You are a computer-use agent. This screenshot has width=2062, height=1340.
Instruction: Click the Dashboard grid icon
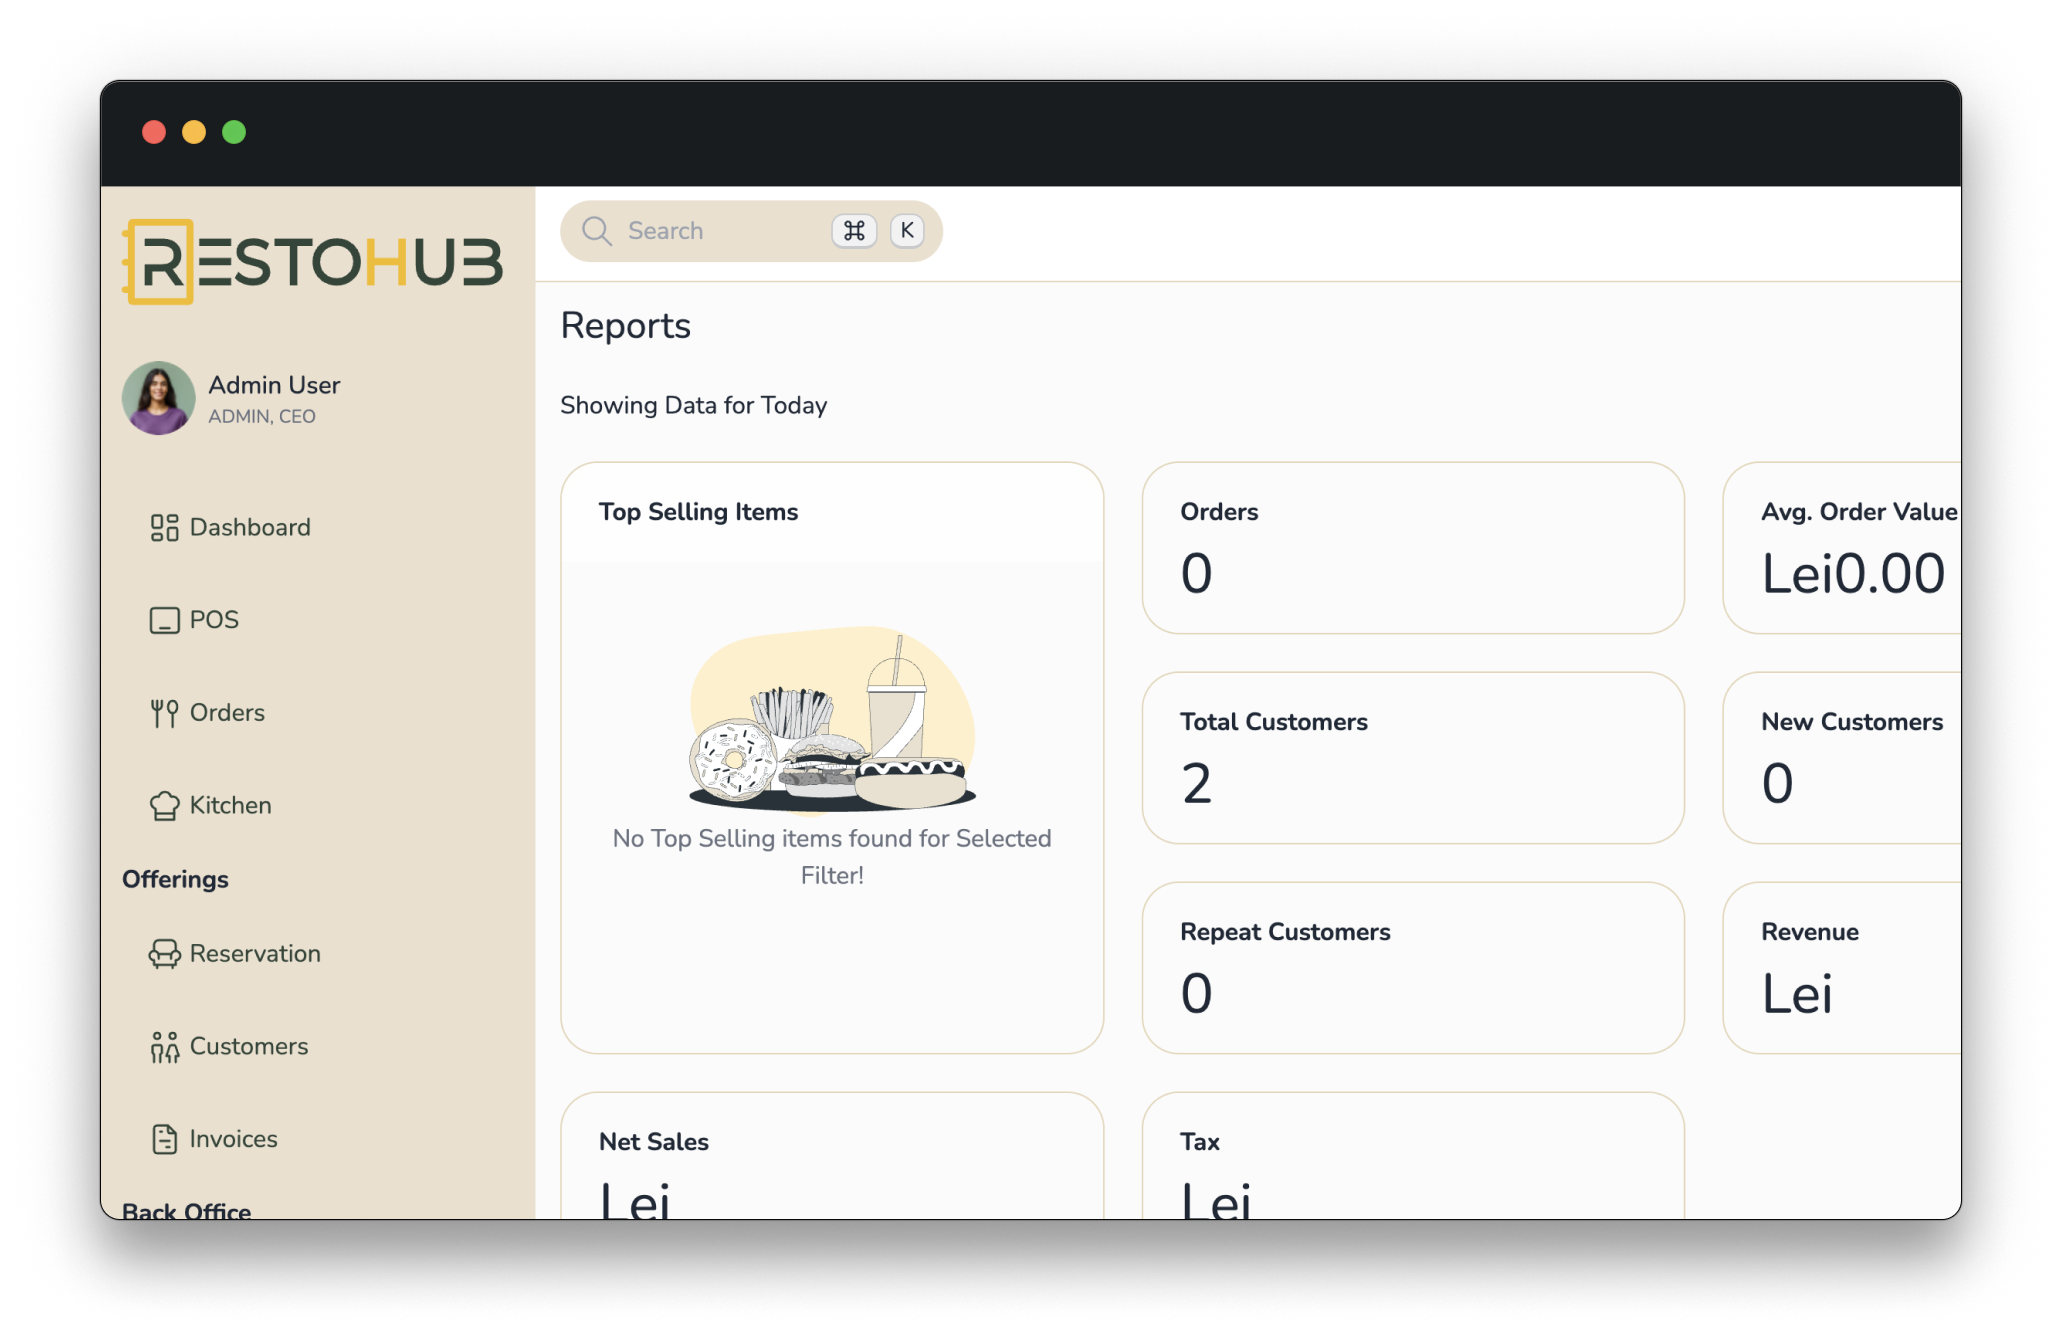(164, 528)
